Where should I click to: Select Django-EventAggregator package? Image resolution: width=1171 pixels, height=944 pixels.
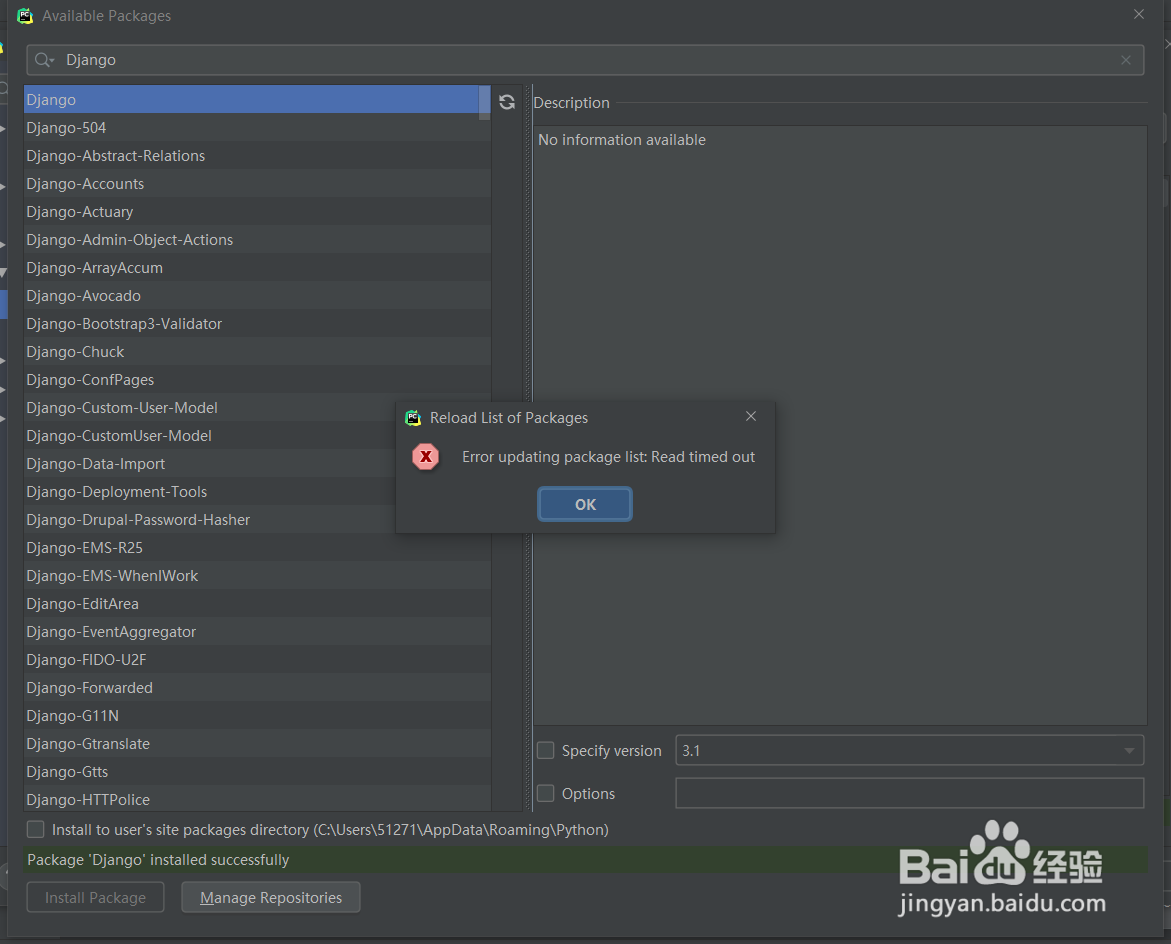pos(257,632)
